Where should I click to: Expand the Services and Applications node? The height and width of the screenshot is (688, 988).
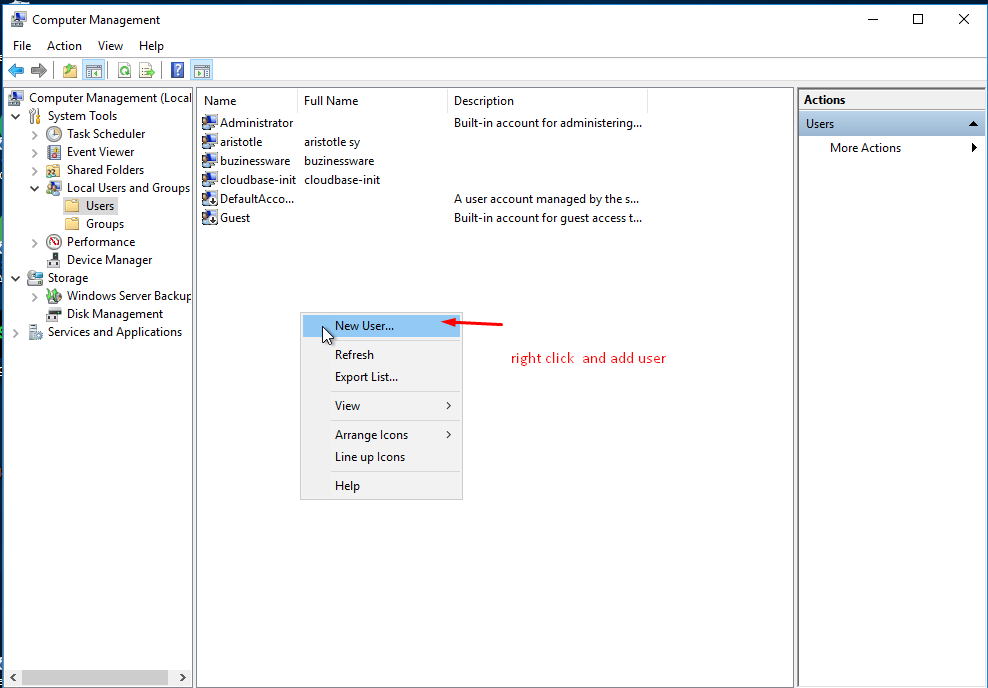[x=14, y=331]
